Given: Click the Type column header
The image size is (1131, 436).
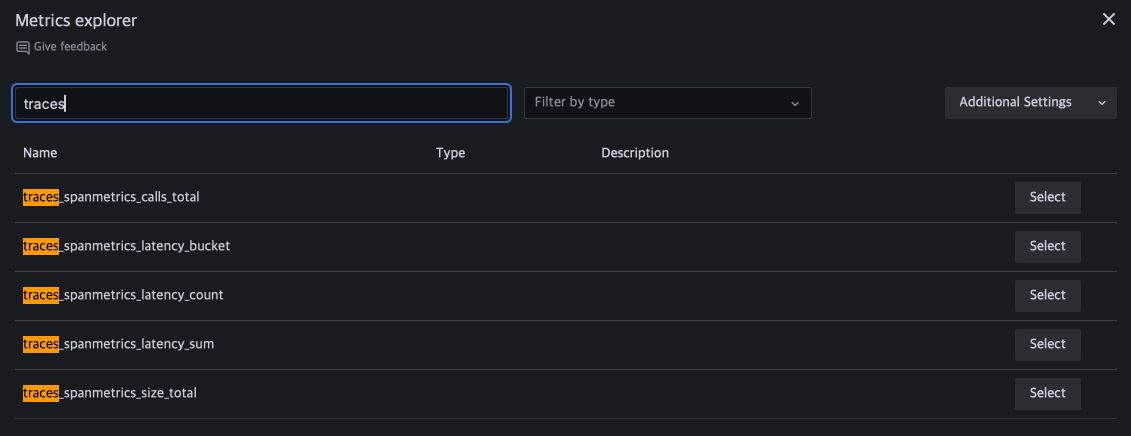Looking at the screenshot, I should pos(450,153).
